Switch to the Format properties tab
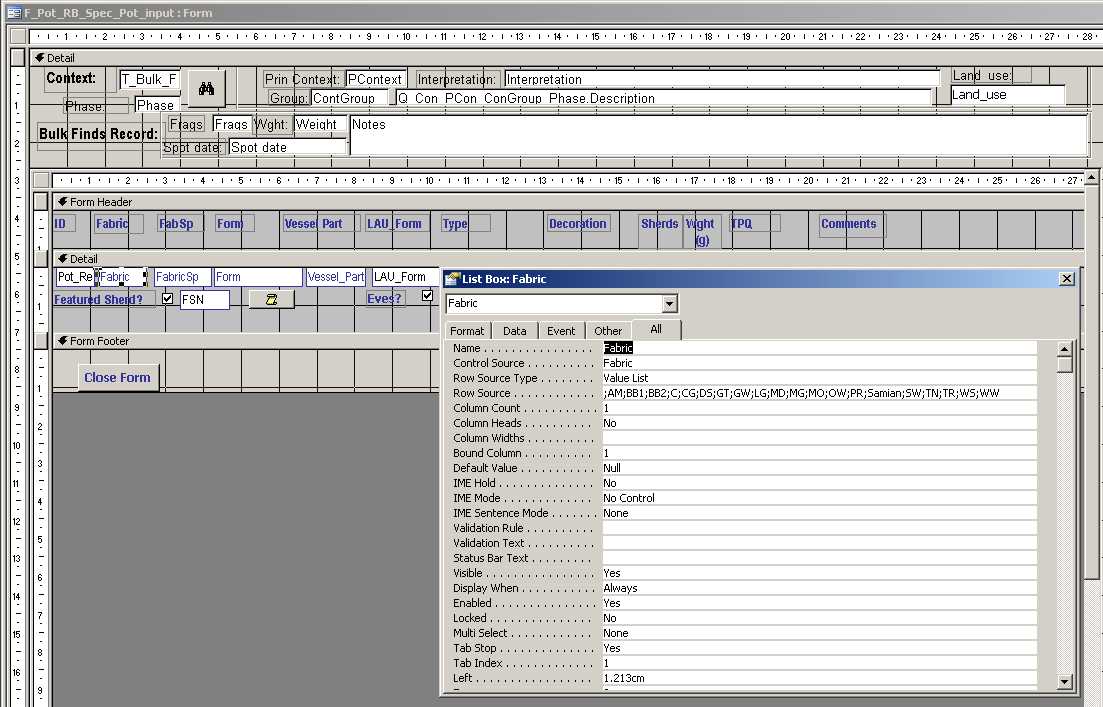 coord(466,331)
